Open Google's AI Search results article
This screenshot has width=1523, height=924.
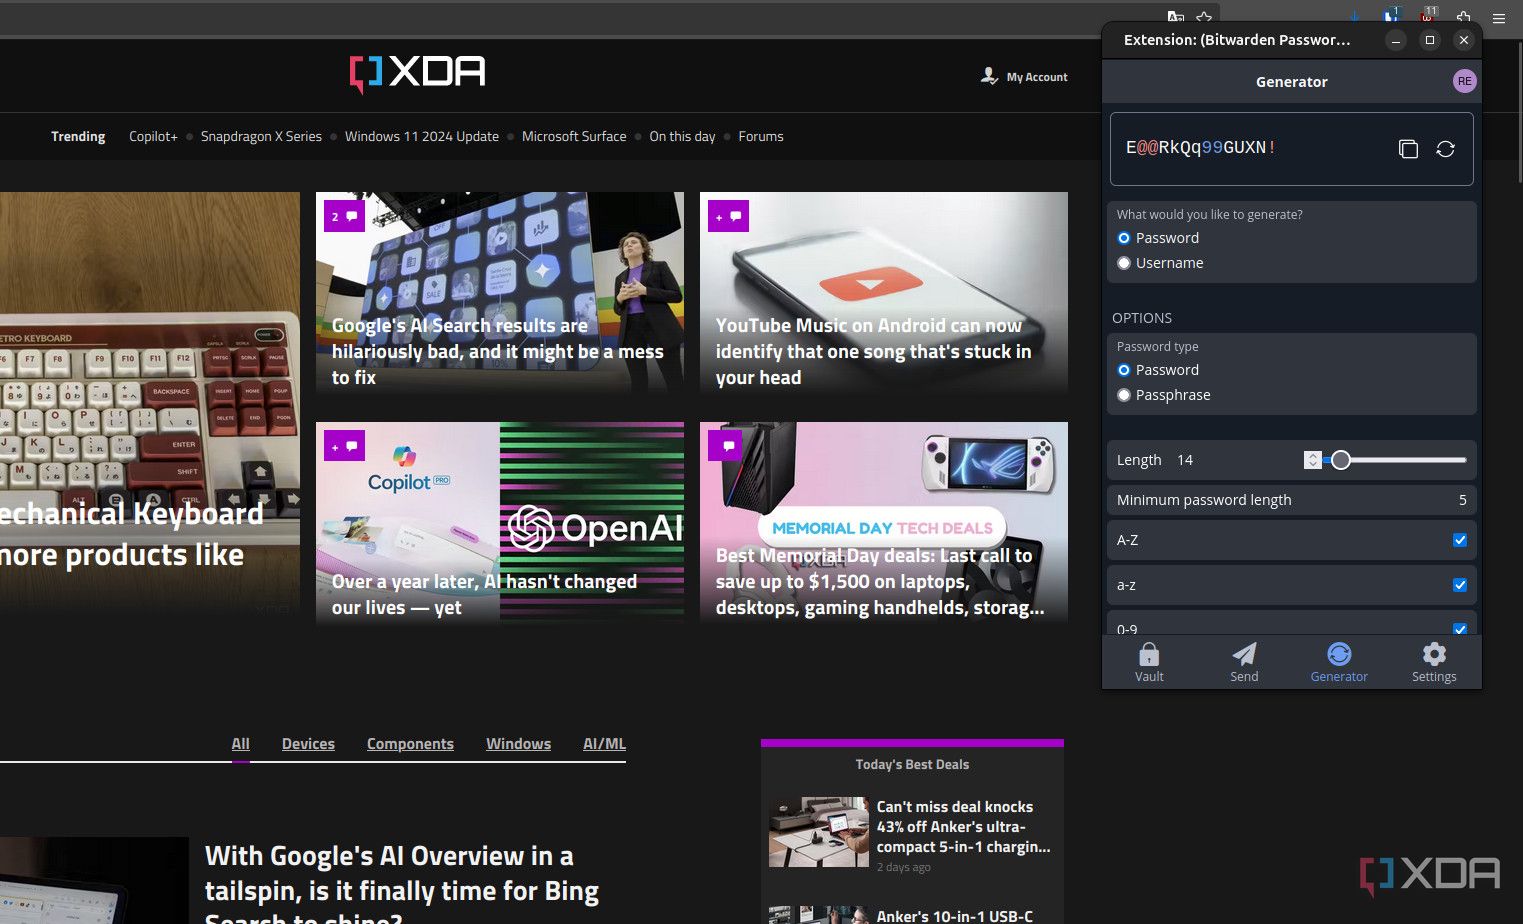point(498,351)
